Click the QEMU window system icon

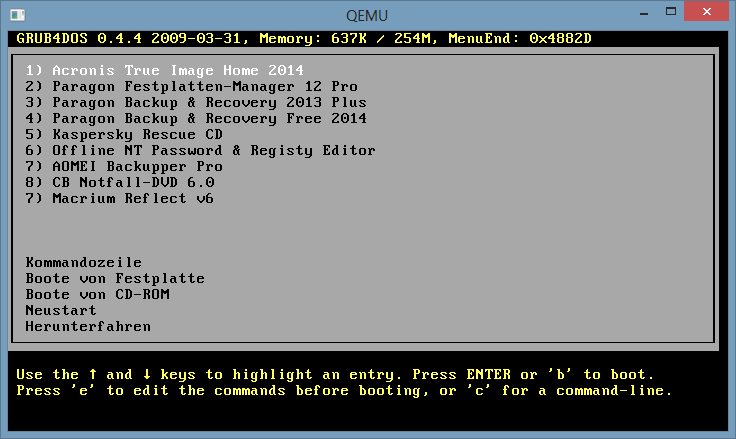tap(17, 15)
